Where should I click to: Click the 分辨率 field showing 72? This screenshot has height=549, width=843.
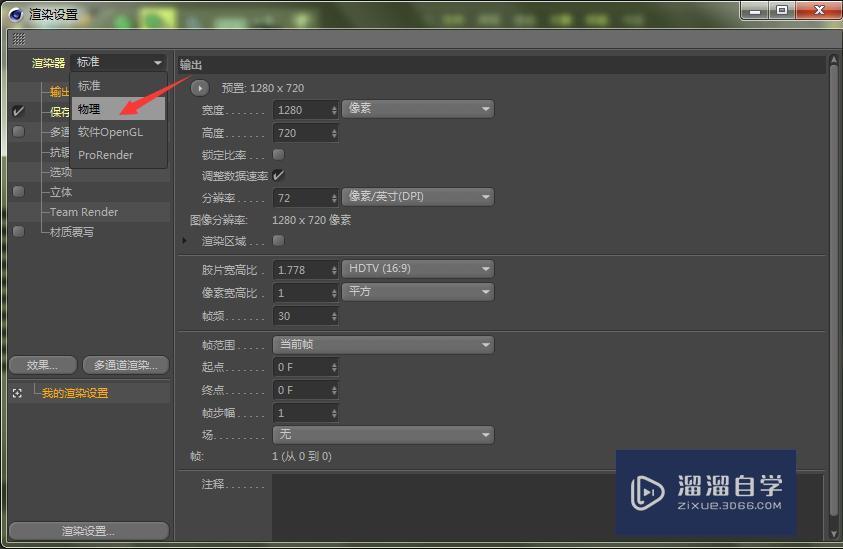point(301,198)
